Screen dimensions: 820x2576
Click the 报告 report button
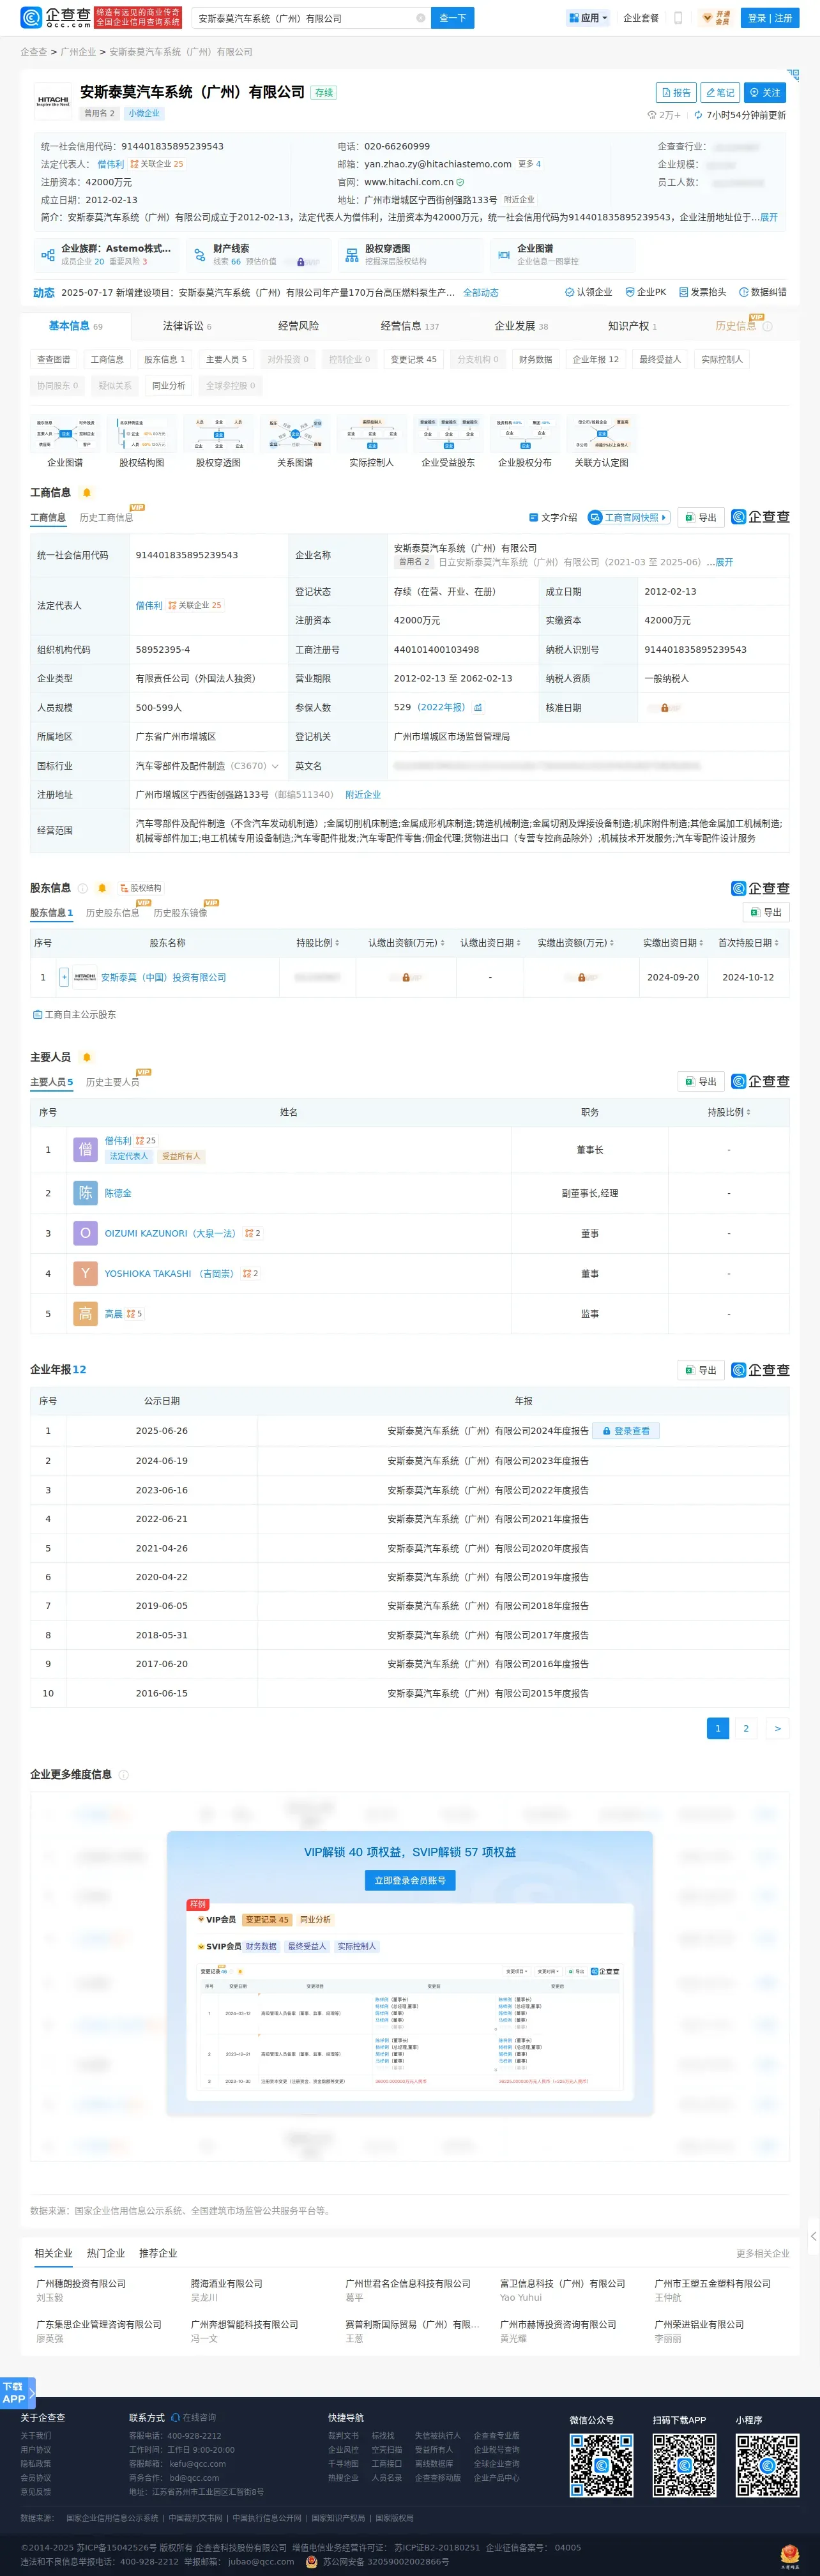coord(676,93)
